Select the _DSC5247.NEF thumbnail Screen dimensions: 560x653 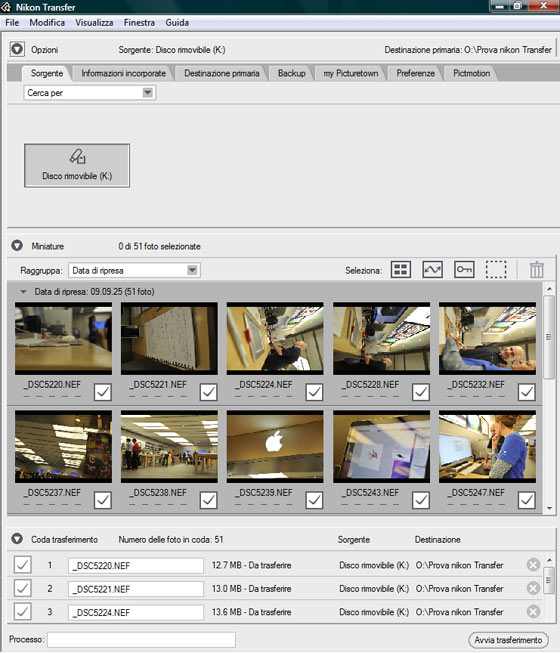point(487,447)
